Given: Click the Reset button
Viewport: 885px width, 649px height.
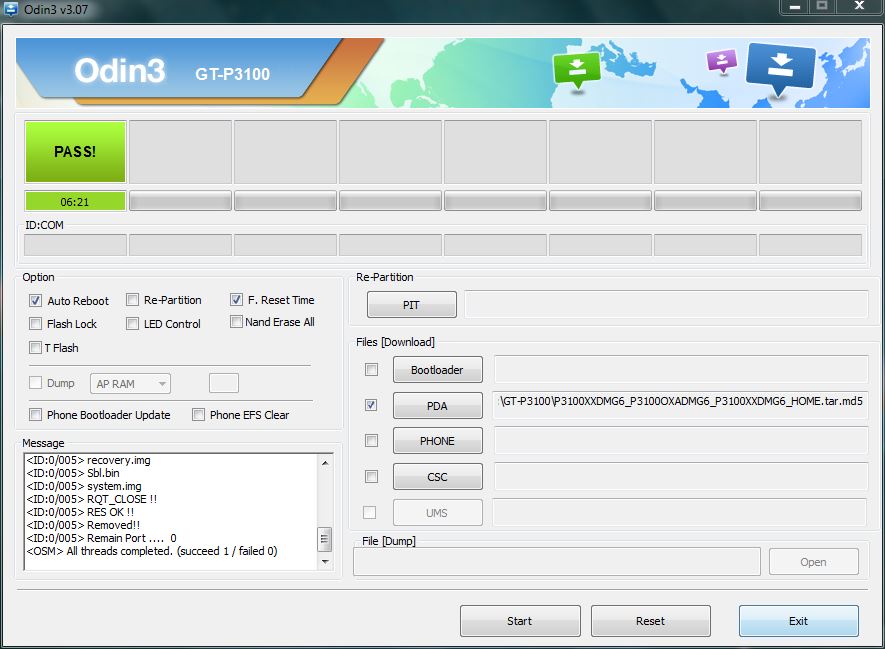Looking at the screenshot, I should click(650, 621).
